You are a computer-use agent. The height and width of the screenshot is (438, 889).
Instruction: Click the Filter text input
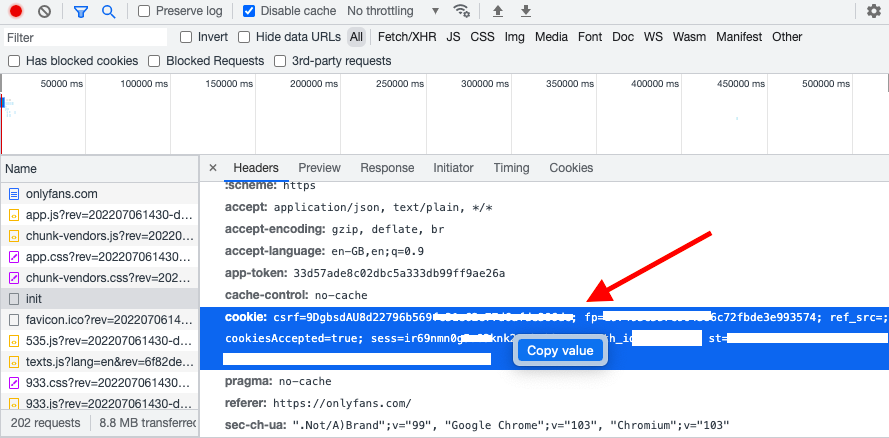click(86, 37)
